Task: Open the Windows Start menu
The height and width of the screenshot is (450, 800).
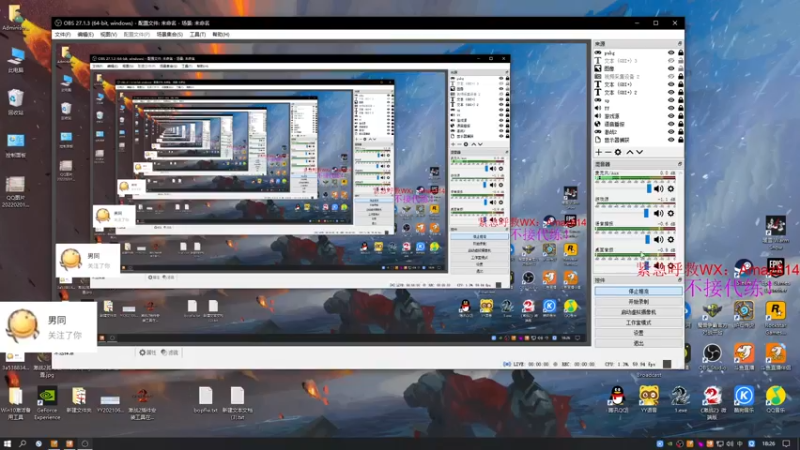Action: click(x=7, y=444)
